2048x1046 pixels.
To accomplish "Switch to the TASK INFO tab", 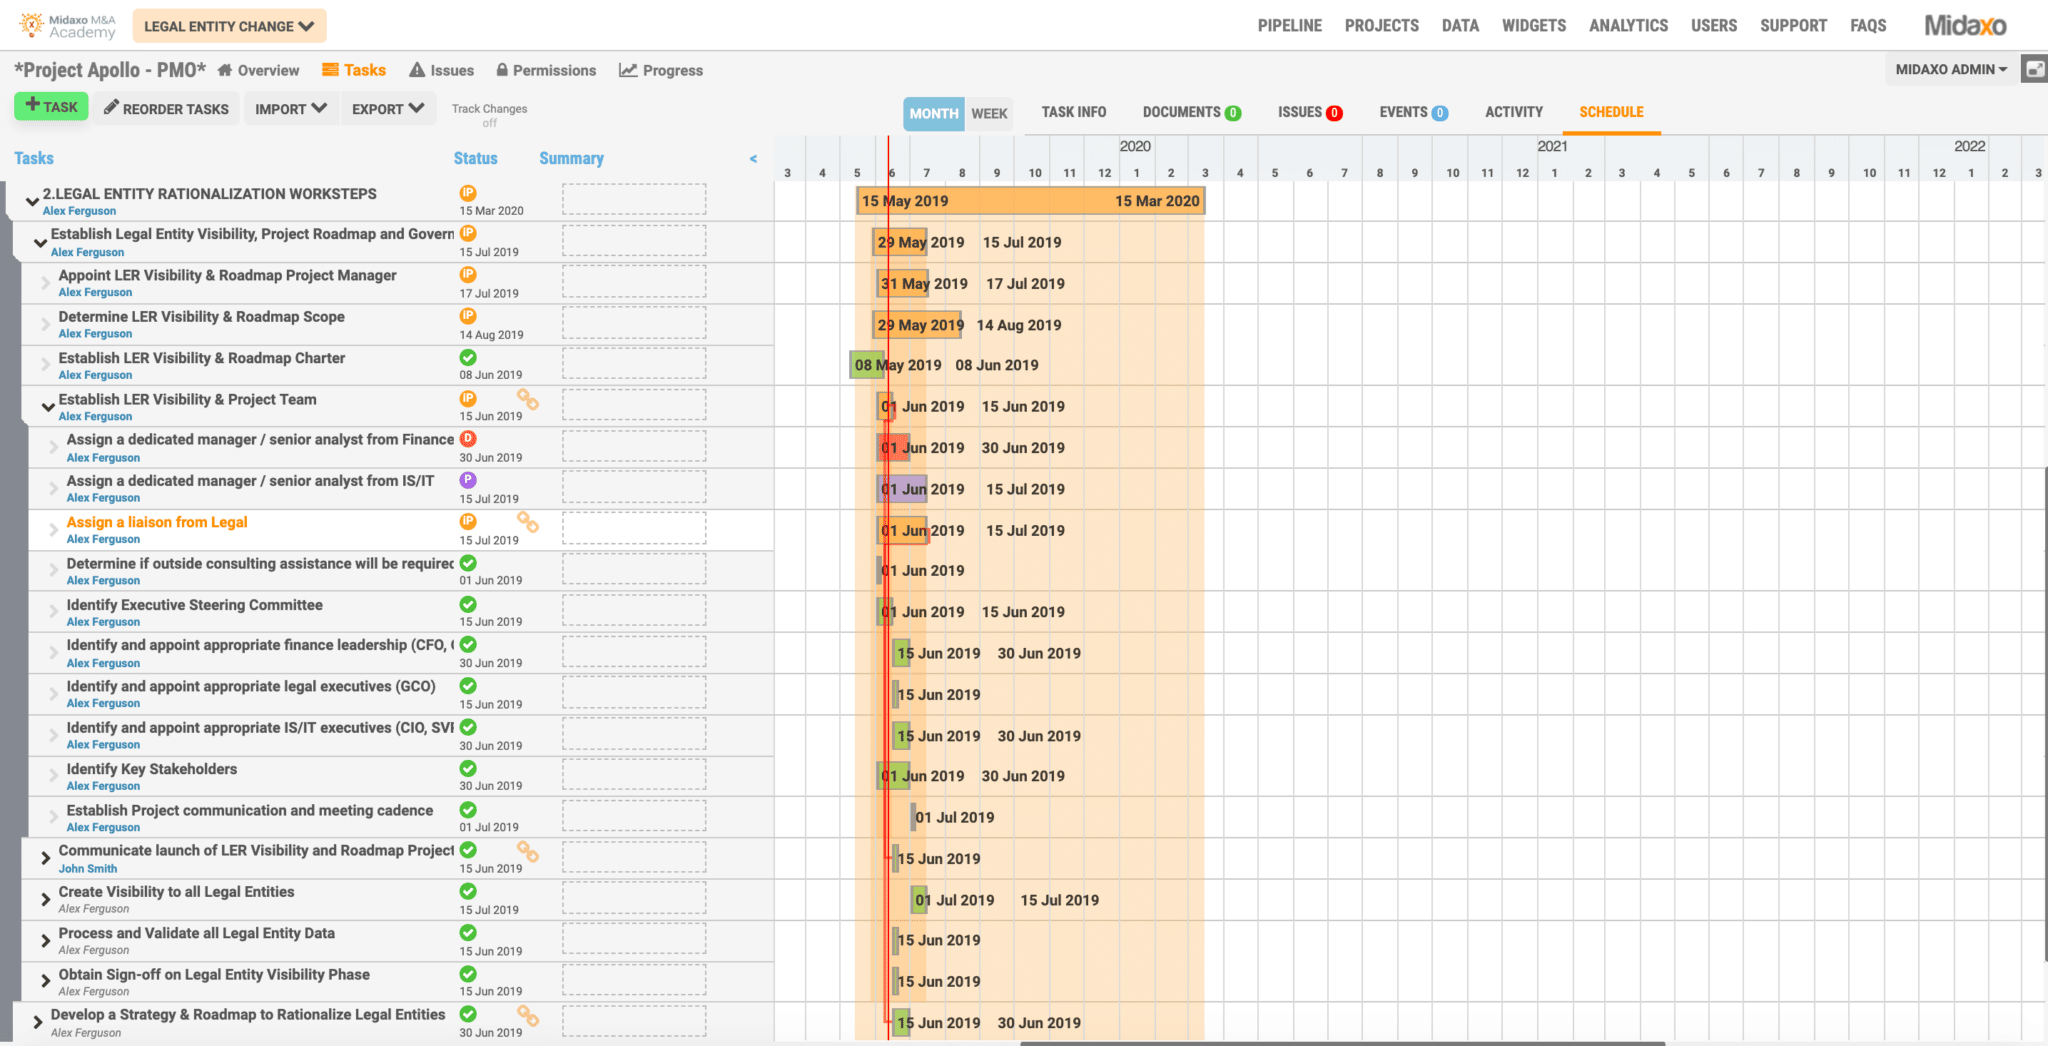I will (x=1073, y=112).
